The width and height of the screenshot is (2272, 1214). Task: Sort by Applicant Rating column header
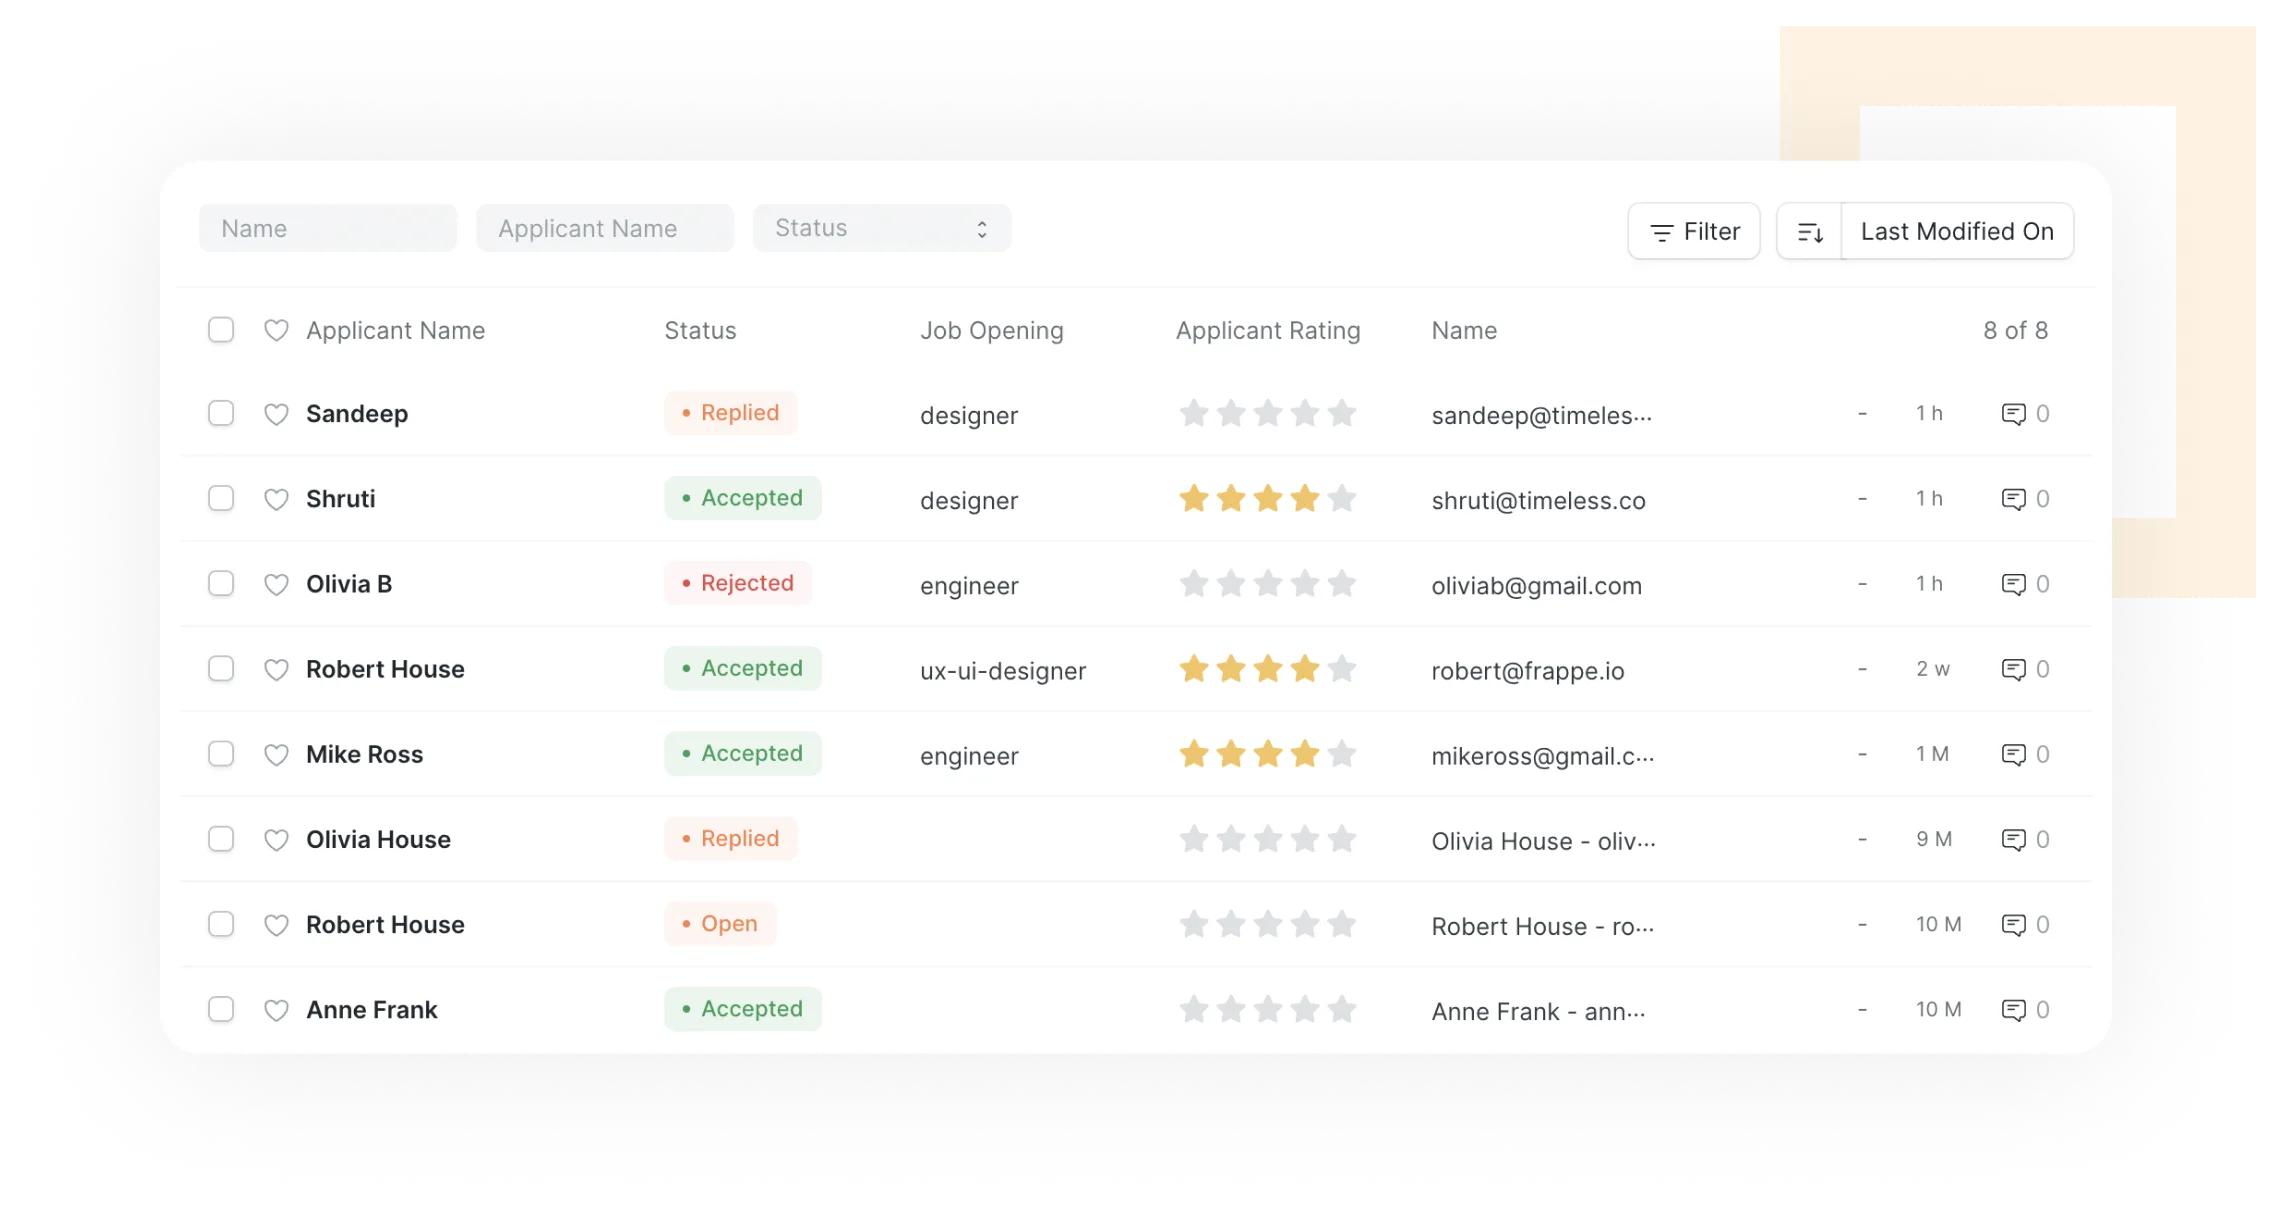click(1267, 331)
